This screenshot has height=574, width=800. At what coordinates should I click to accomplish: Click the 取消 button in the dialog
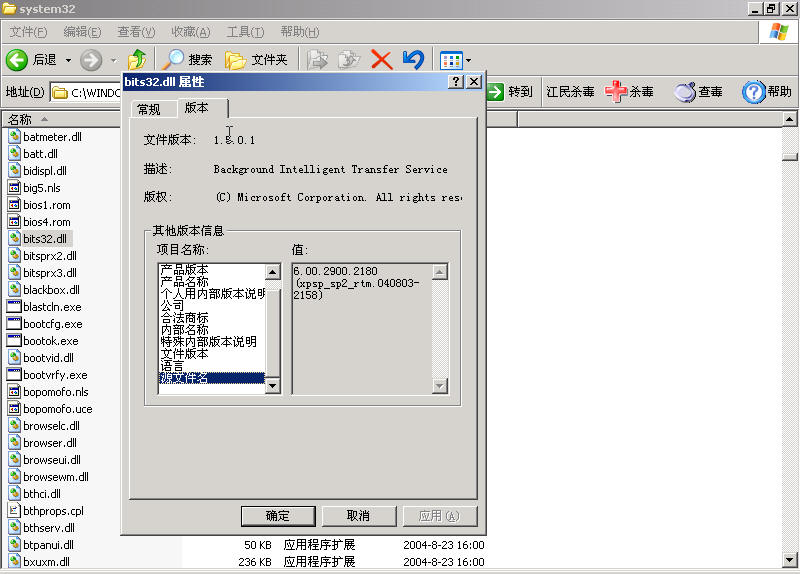pyautogui.click(x=359, y=516)
